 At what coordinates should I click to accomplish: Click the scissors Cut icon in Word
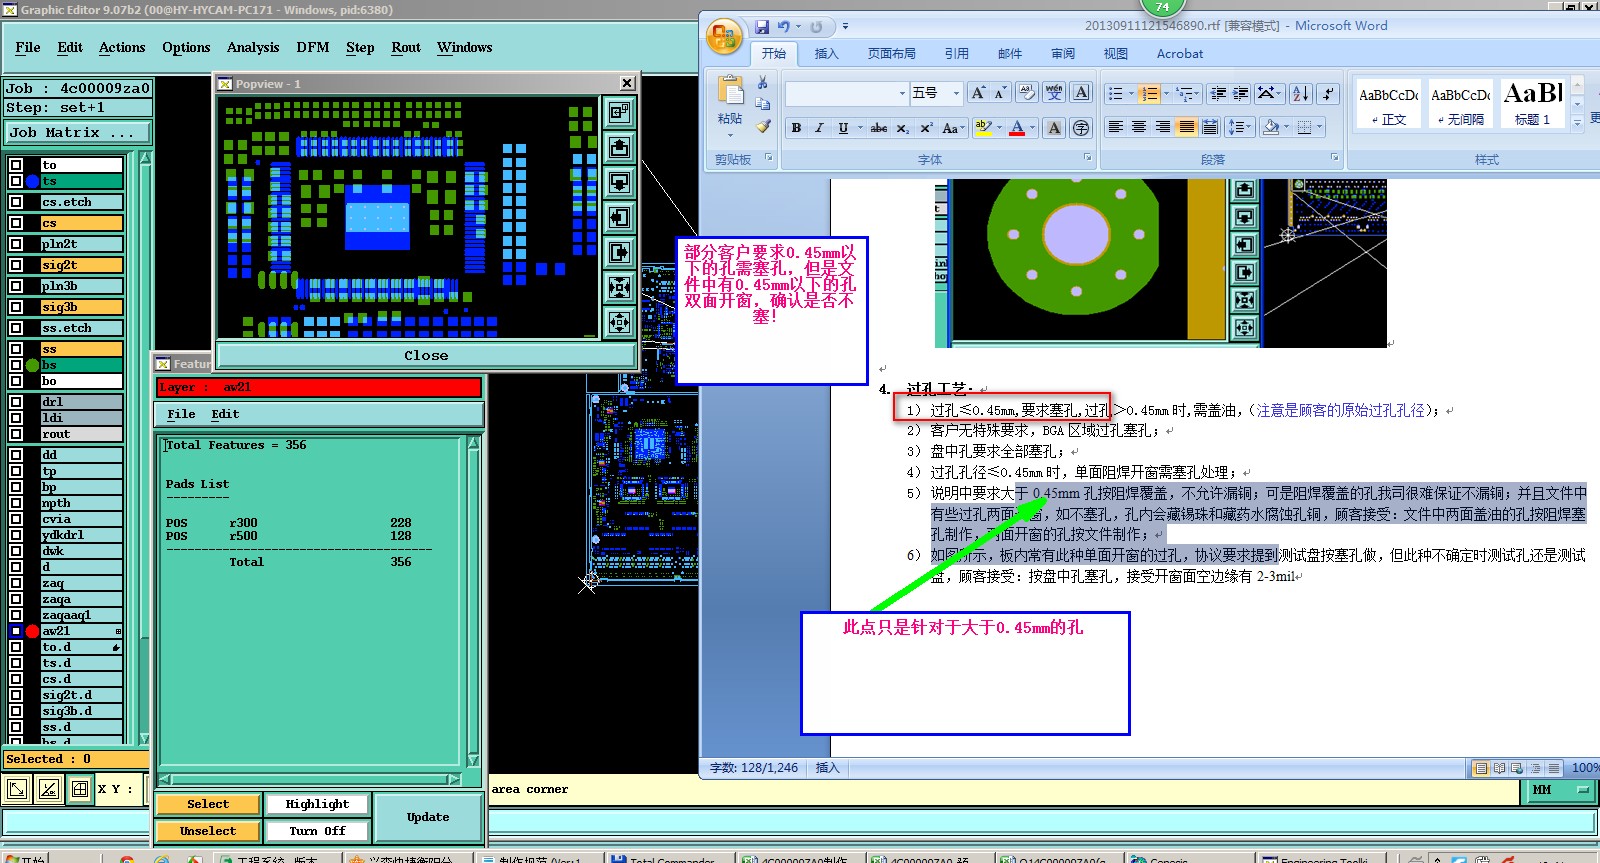tap(763, 83)
